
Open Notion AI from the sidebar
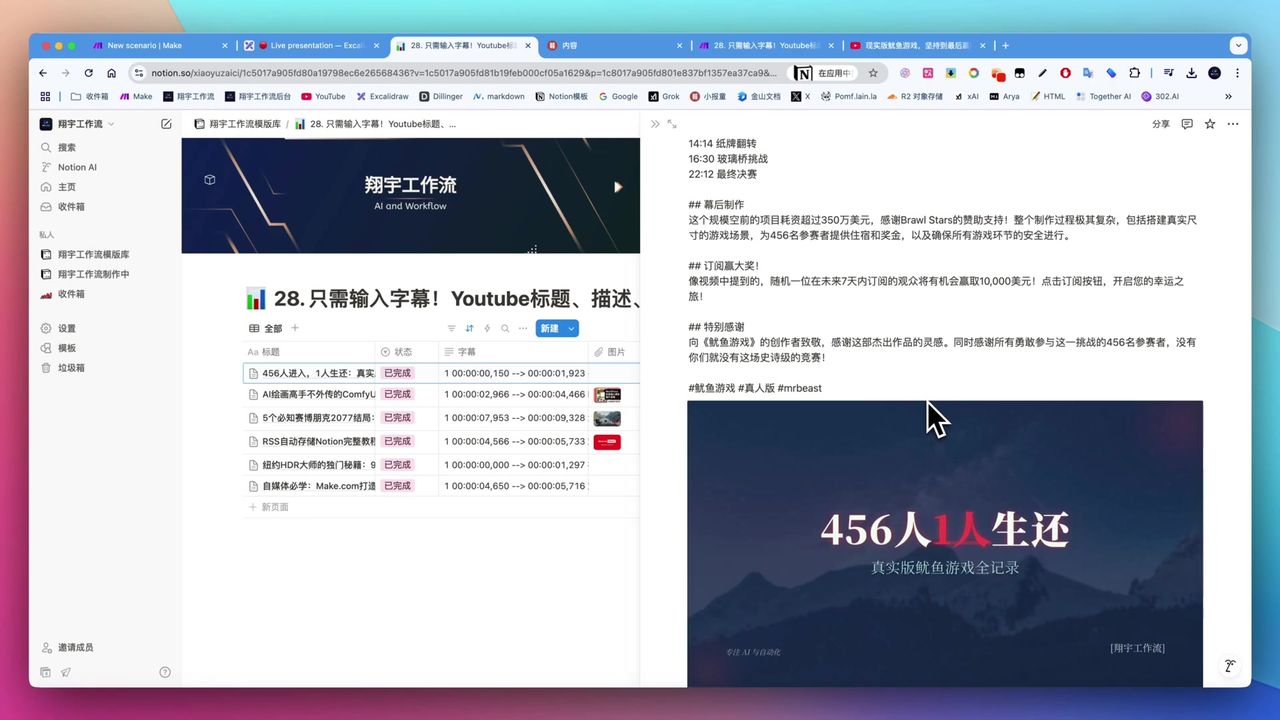[x=75, y=167]
